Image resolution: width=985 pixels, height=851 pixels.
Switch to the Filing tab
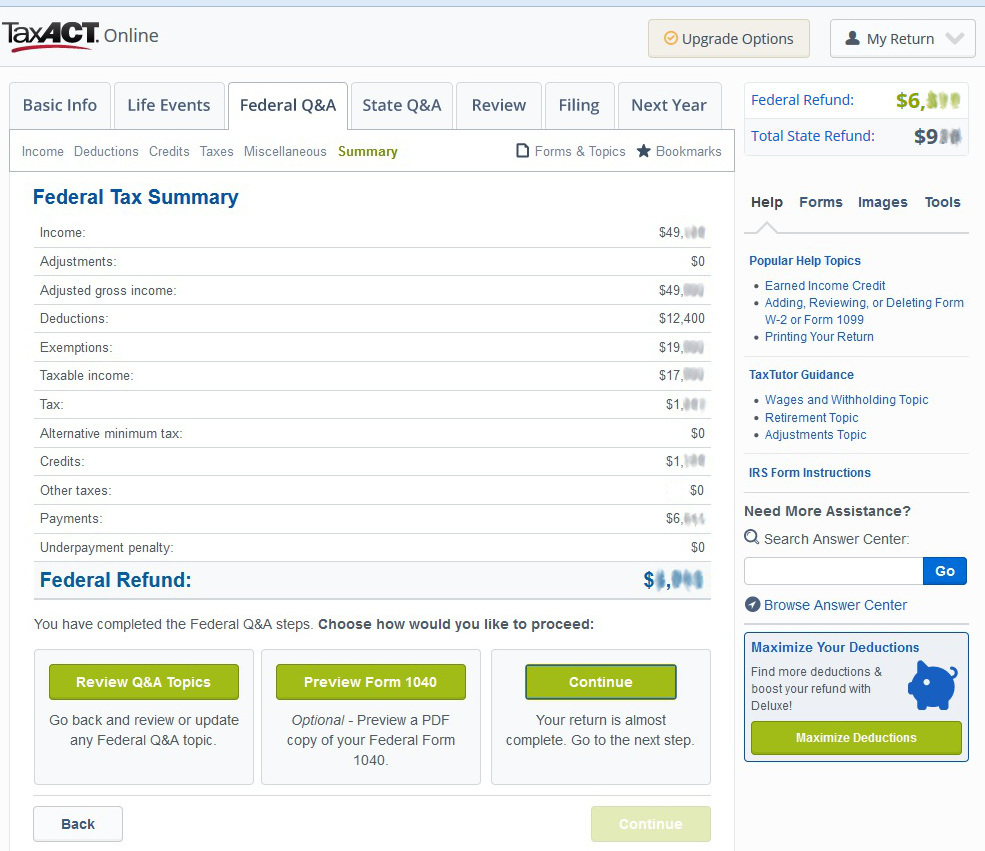(x=578, y=105)
